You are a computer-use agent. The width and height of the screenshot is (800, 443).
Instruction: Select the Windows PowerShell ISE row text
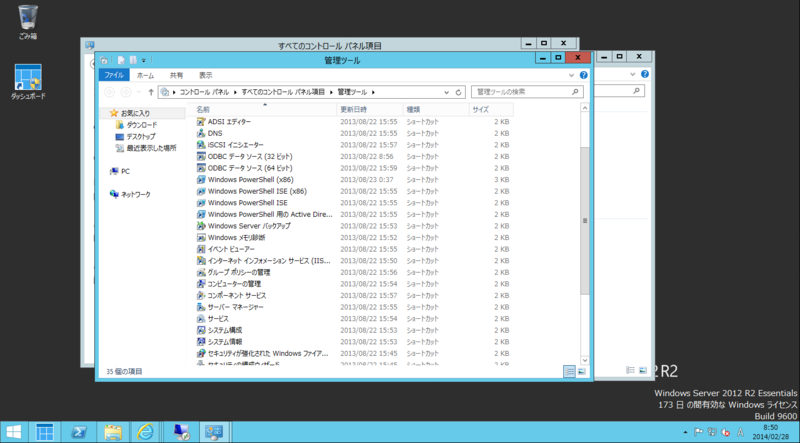coord(247,203)
